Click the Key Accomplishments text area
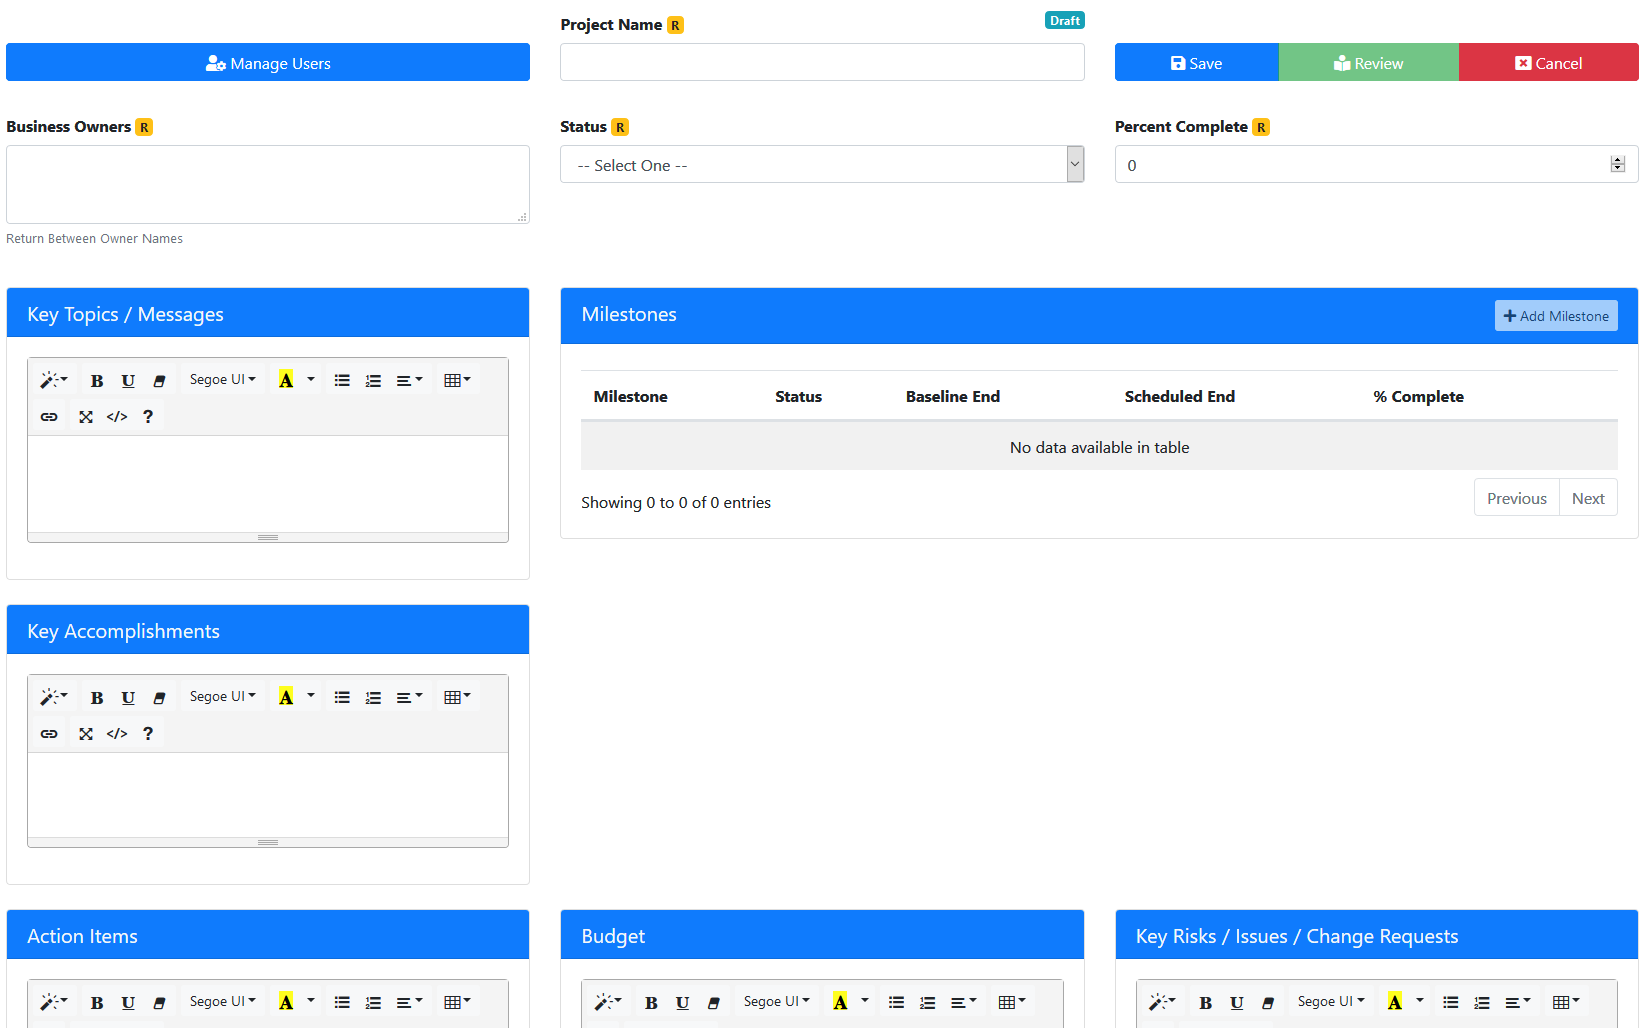Viewport: 1647px width, 1028px height. [x=268, y=795]
